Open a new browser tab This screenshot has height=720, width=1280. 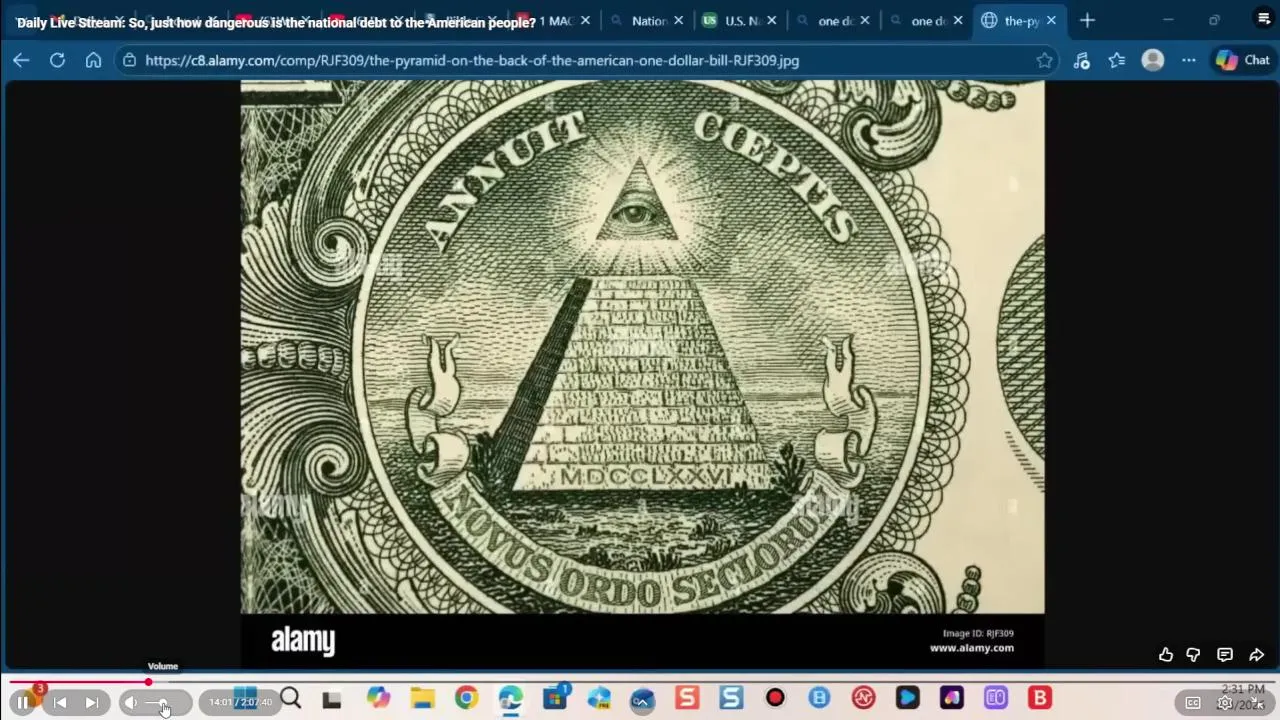point(1087,20)
